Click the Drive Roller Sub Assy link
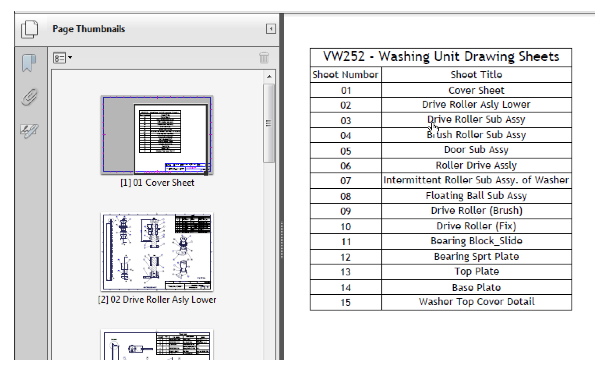This screenshot has width=615, height=378. (x=476, y=120)
